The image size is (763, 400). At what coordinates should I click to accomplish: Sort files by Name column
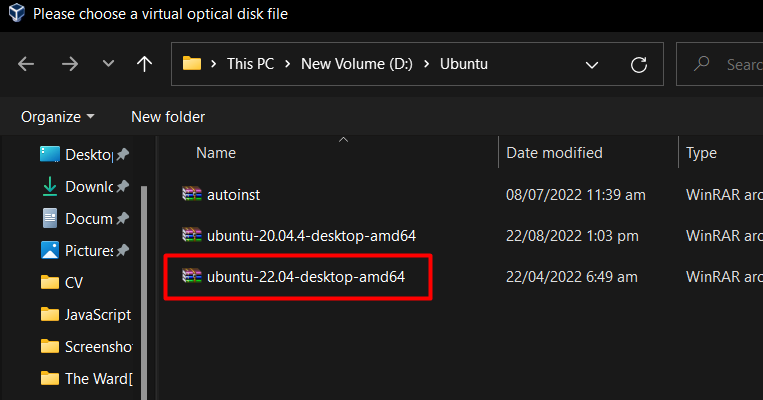[216, 153]
